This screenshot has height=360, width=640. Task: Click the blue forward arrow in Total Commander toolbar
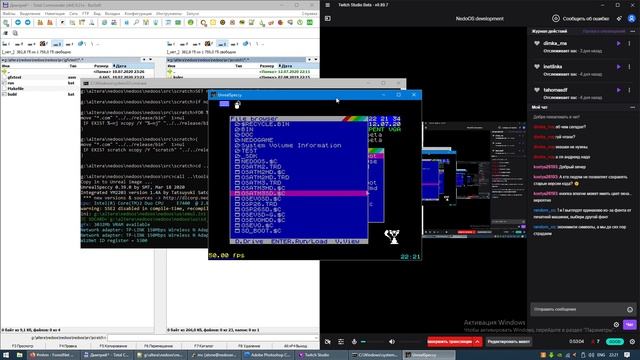pos(27,22)
